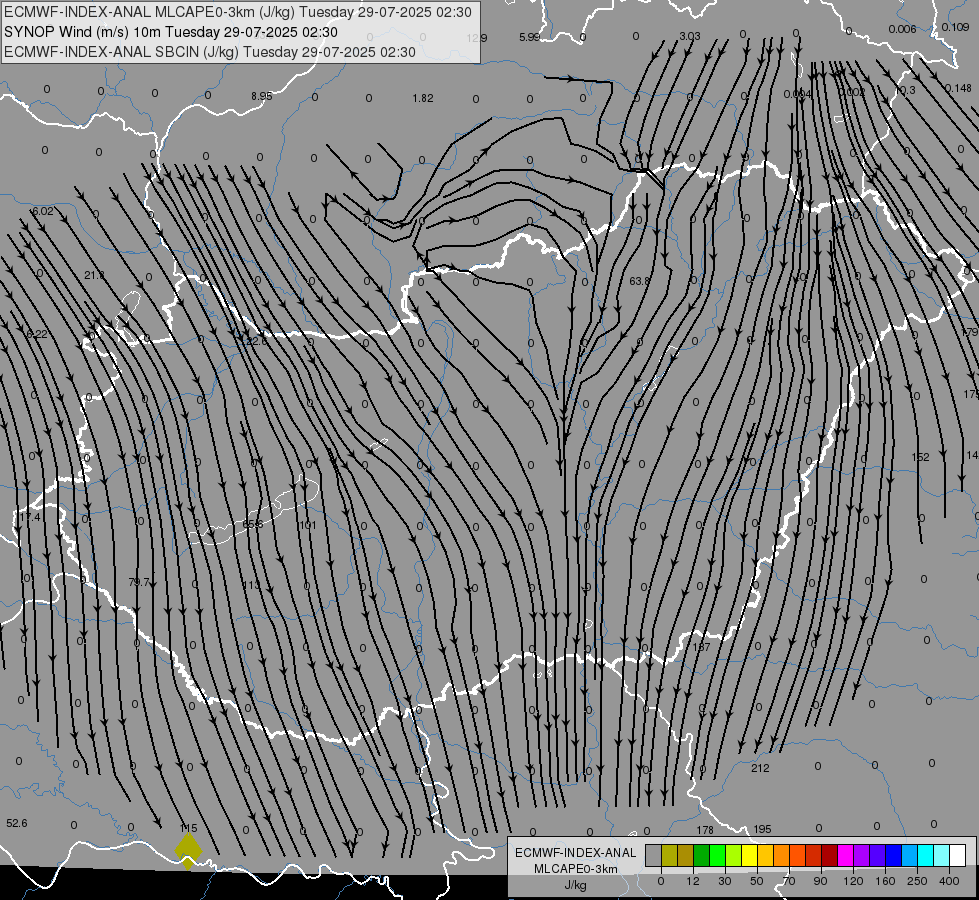Click the purple legend swatch
Image resolution: width=979 pixels, height=900 pixels.
pyautogui.click(x=862, y=856)
